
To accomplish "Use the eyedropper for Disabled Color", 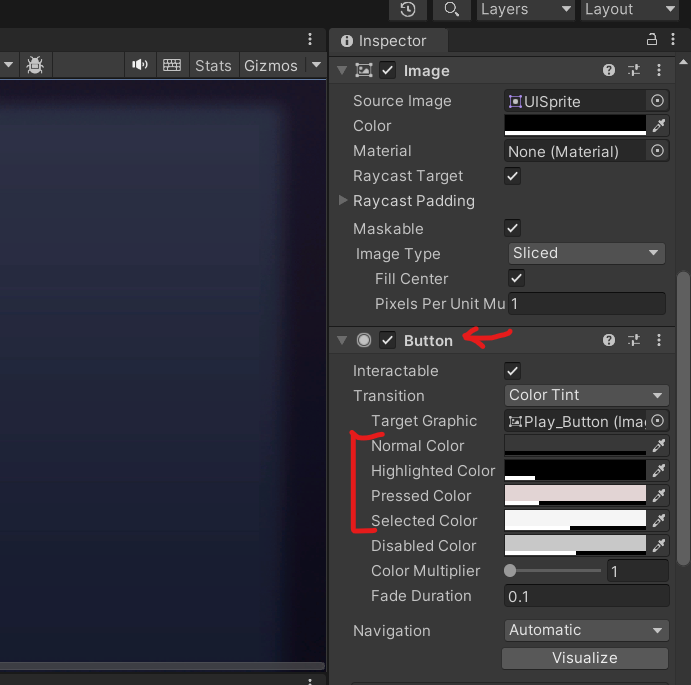I will (658, 545).
